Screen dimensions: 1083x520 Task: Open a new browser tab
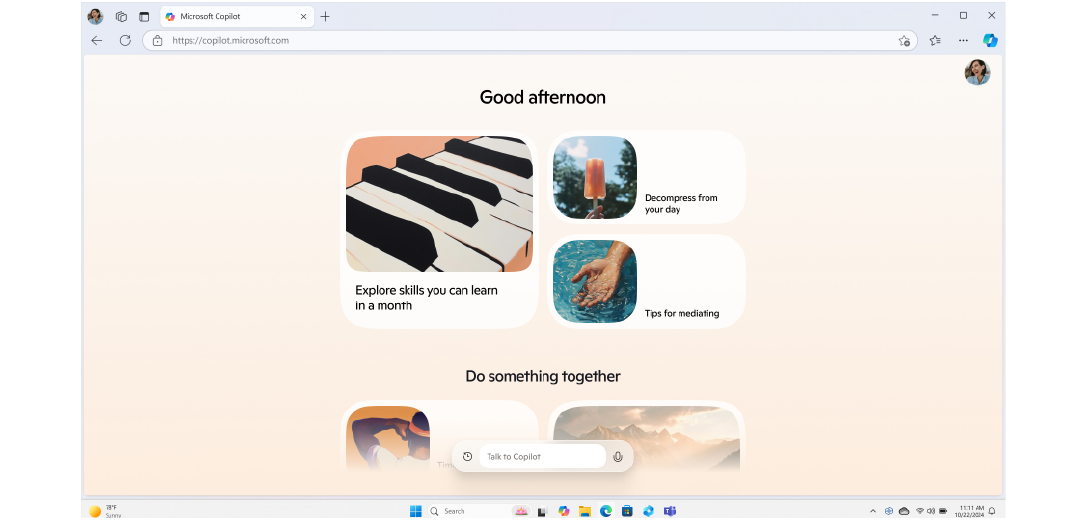[325, 17]
